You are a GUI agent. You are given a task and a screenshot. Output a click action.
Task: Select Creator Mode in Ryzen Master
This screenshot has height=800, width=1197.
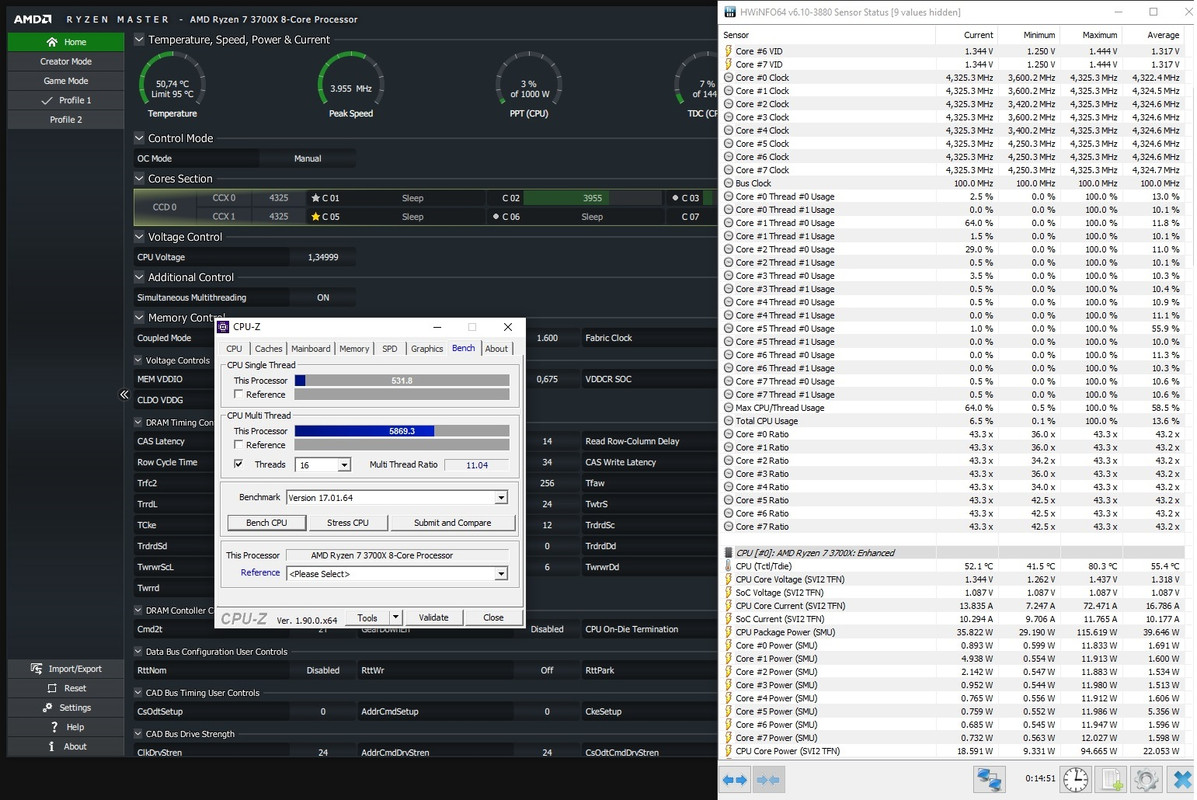(66, 61)
